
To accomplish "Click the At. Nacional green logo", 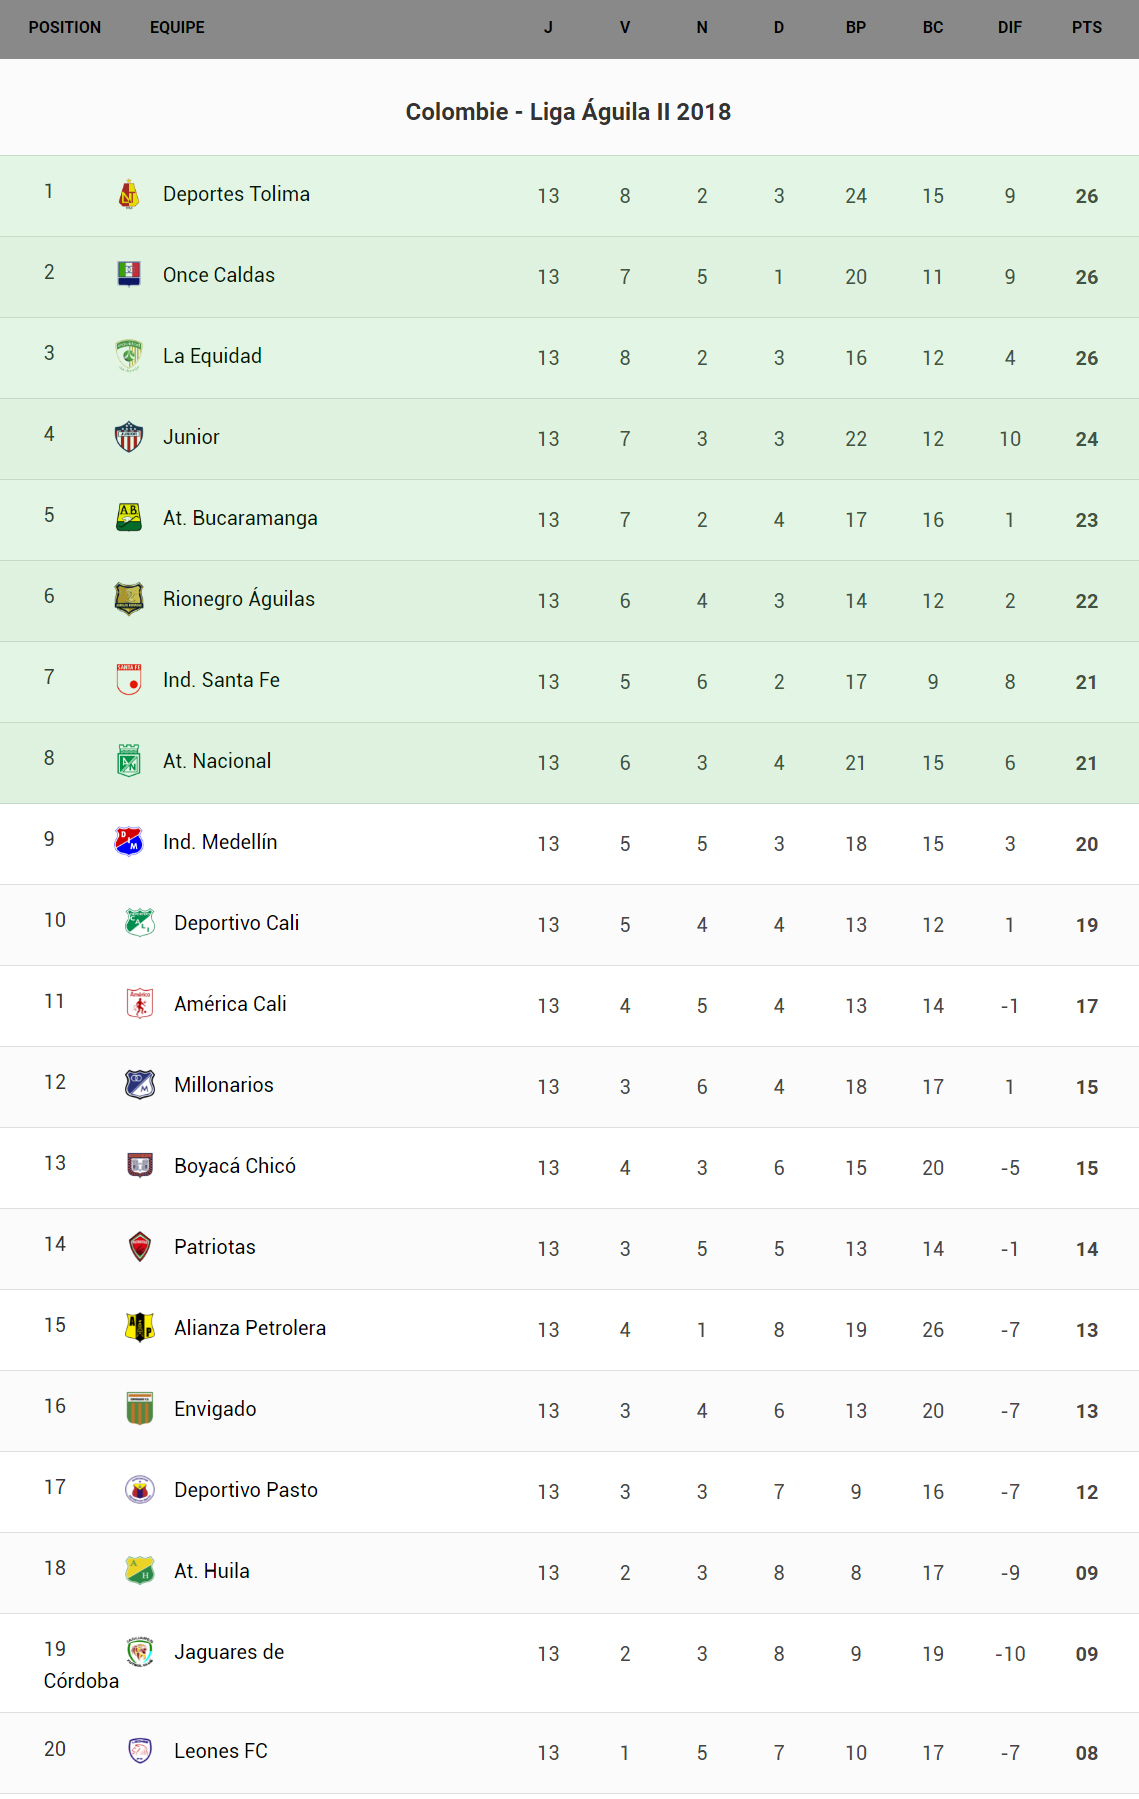I will point(129,761).
